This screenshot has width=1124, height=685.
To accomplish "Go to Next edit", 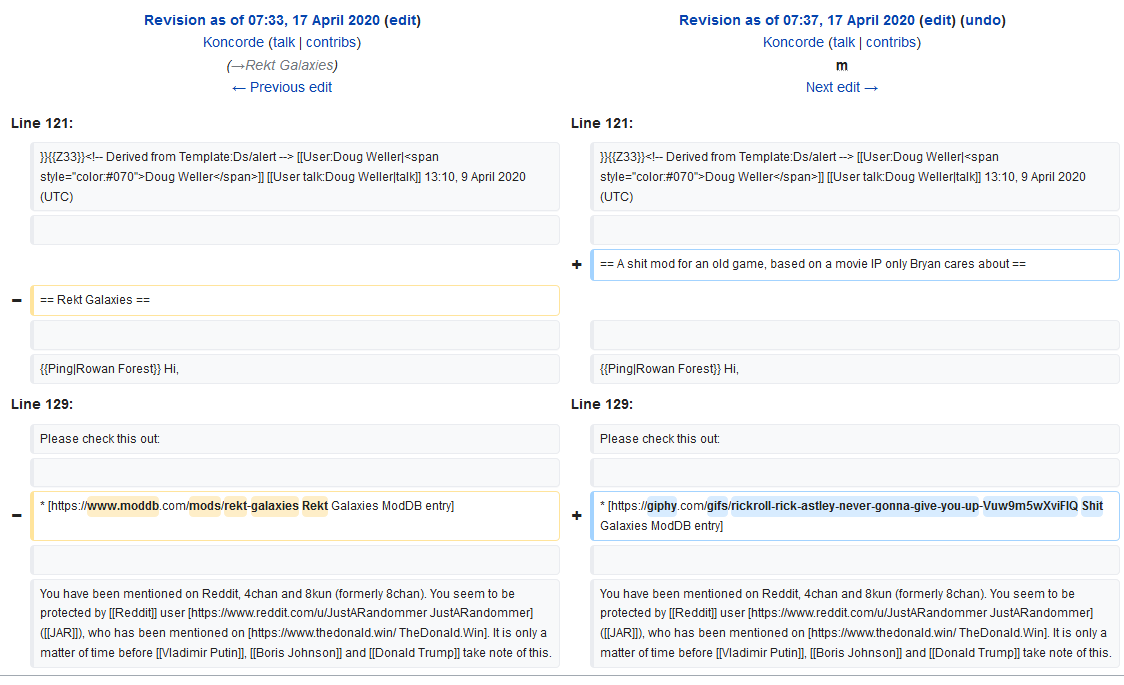I will (842, 87).
